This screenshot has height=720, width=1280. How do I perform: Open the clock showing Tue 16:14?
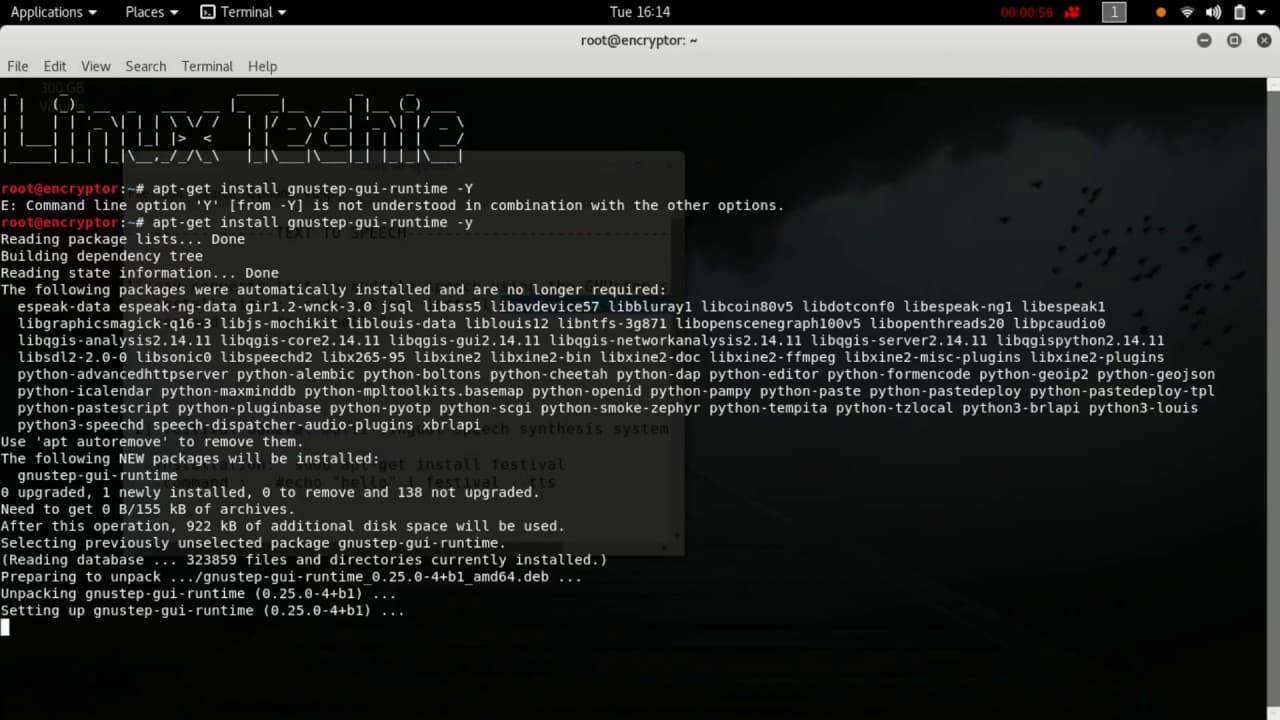tap(640, 12)
